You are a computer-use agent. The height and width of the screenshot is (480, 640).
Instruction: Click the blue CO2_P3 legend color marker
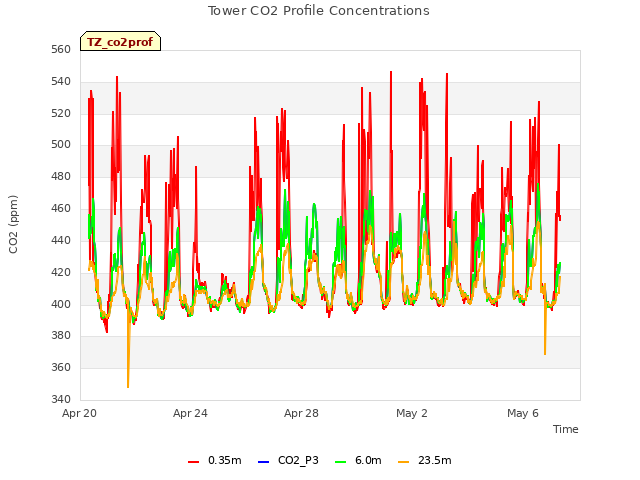coord(264,462)
